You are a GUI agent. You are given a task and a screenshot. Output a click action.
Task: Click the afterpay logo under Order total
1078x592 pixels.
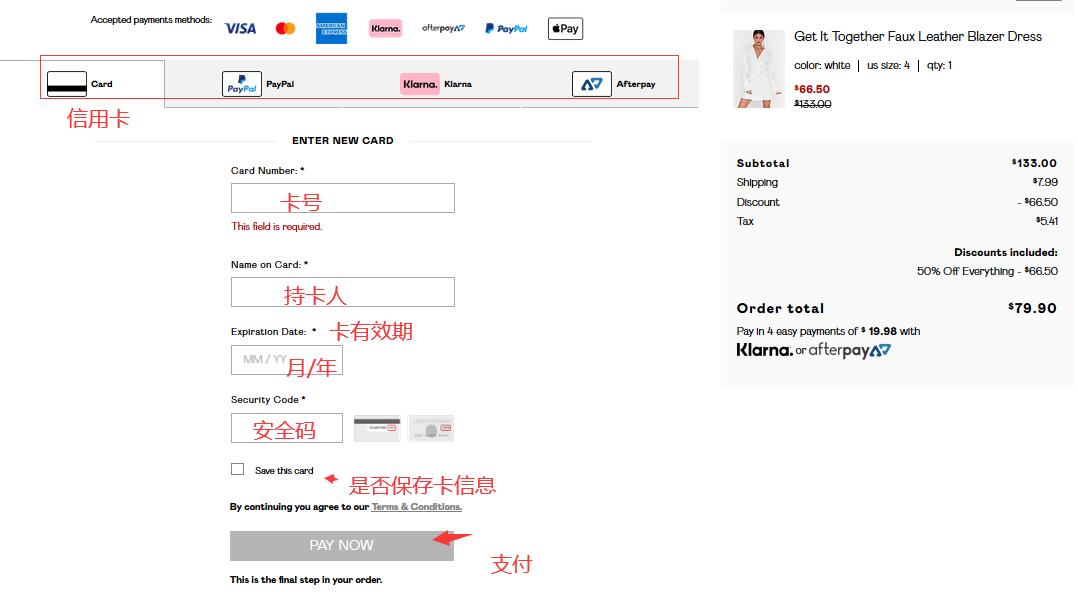(850, 351)
